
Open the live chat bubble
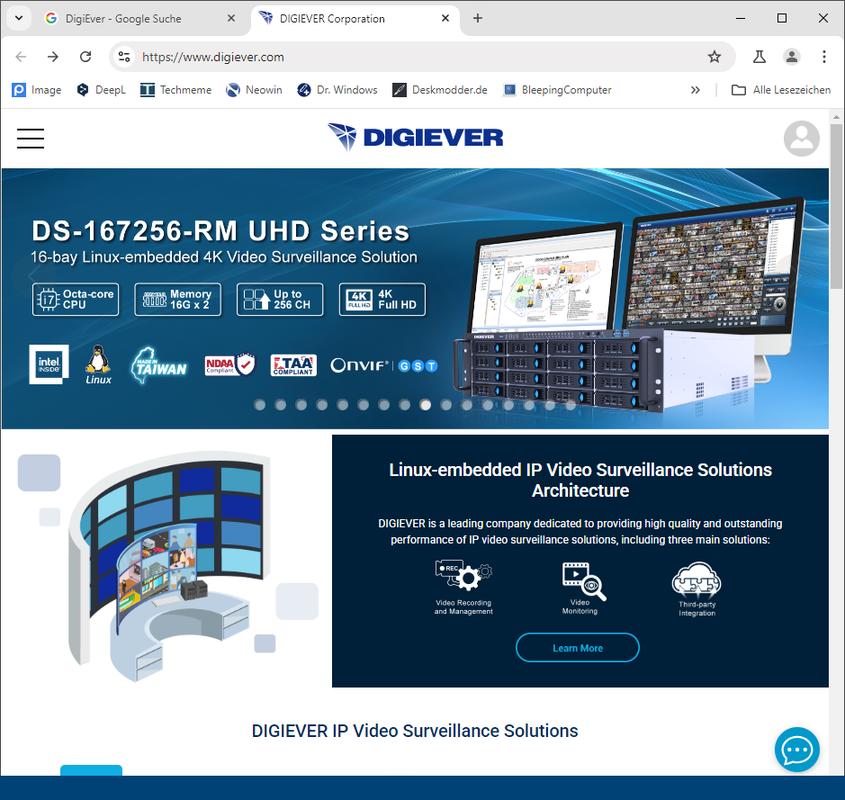(x=797, y=749)
